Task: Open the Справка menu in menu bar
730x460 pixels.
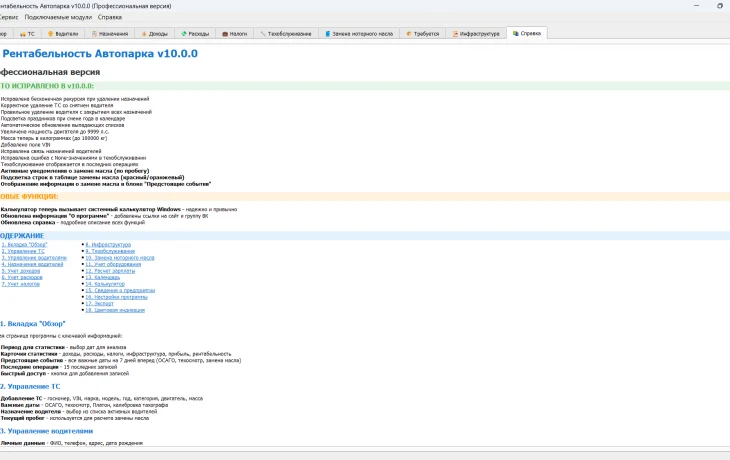Action: click(110, 17)
